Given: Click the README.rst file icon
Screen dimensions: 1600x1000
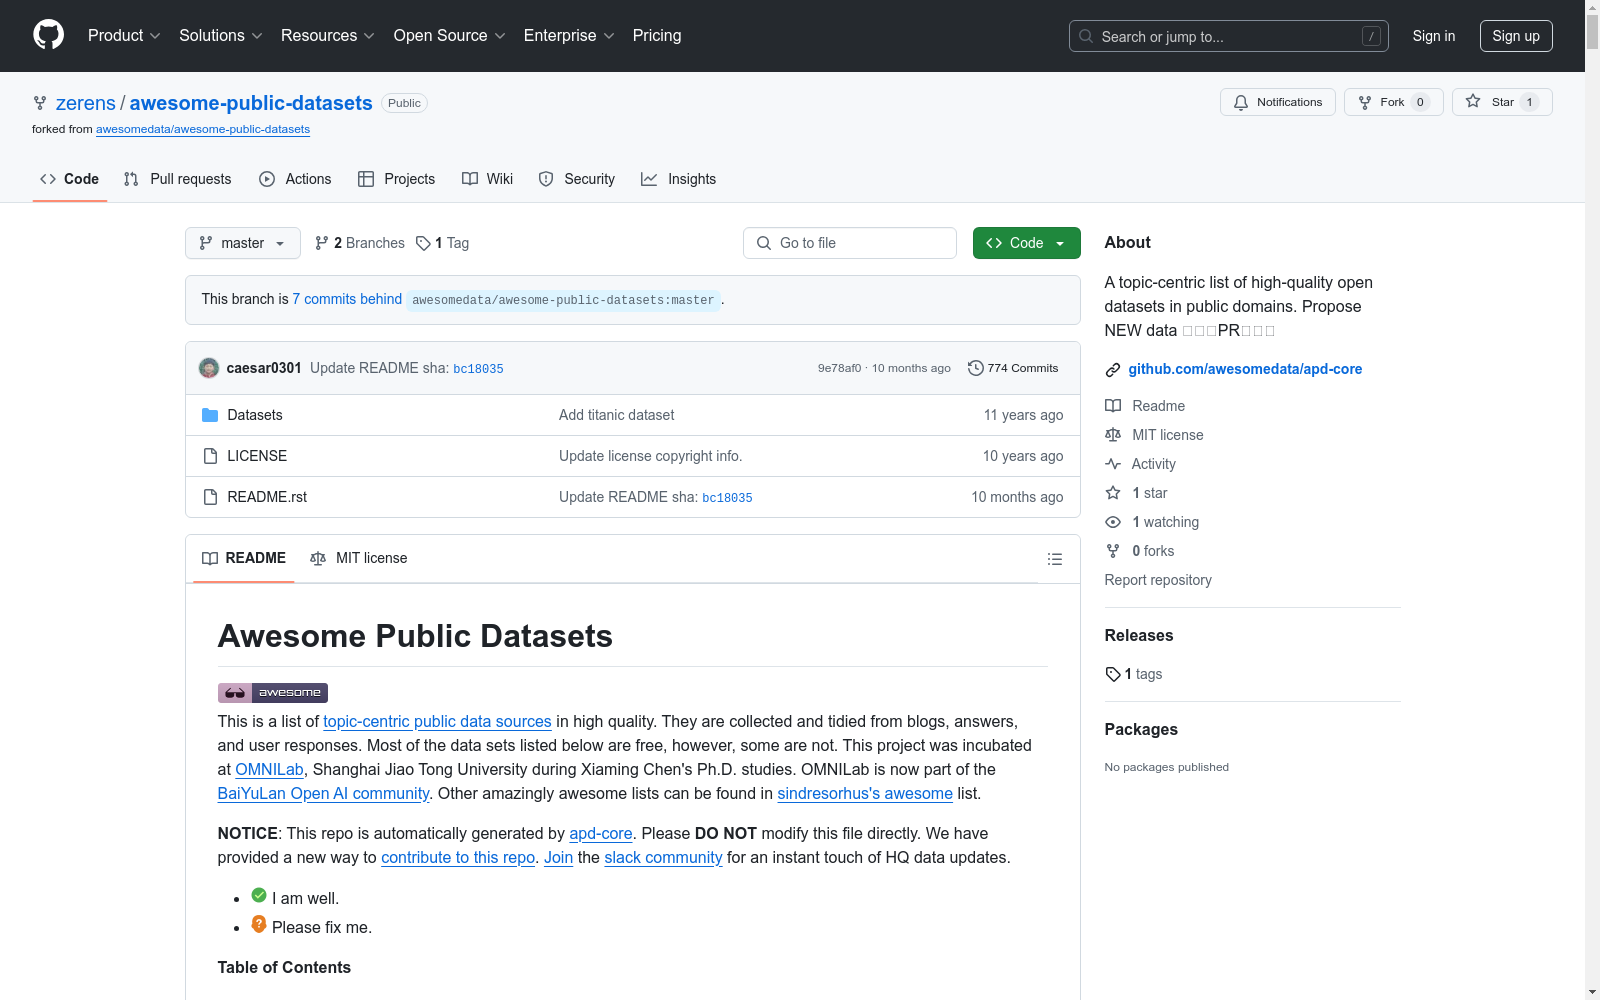Looking at the screenshot, I should 210,497.
